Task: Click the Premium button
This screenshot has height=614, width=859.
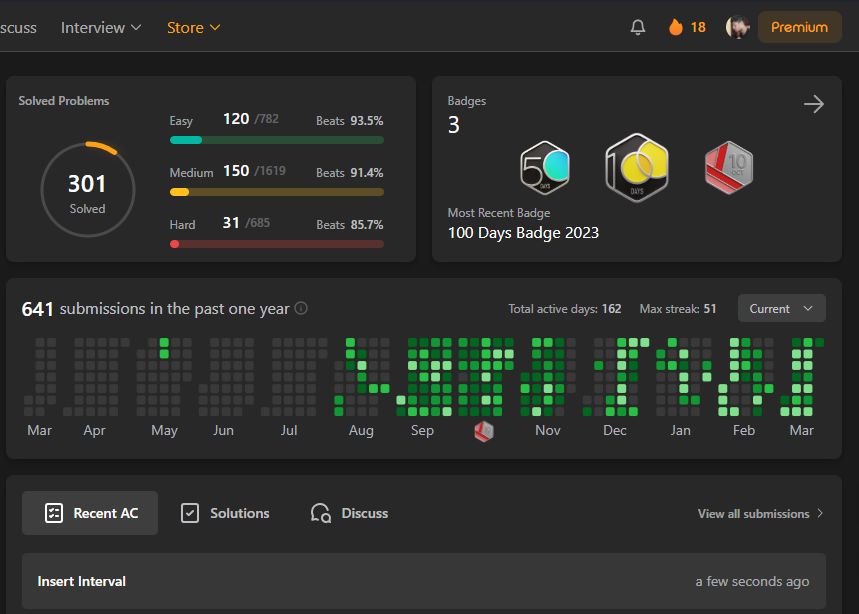Action: [x=799, y=27]
